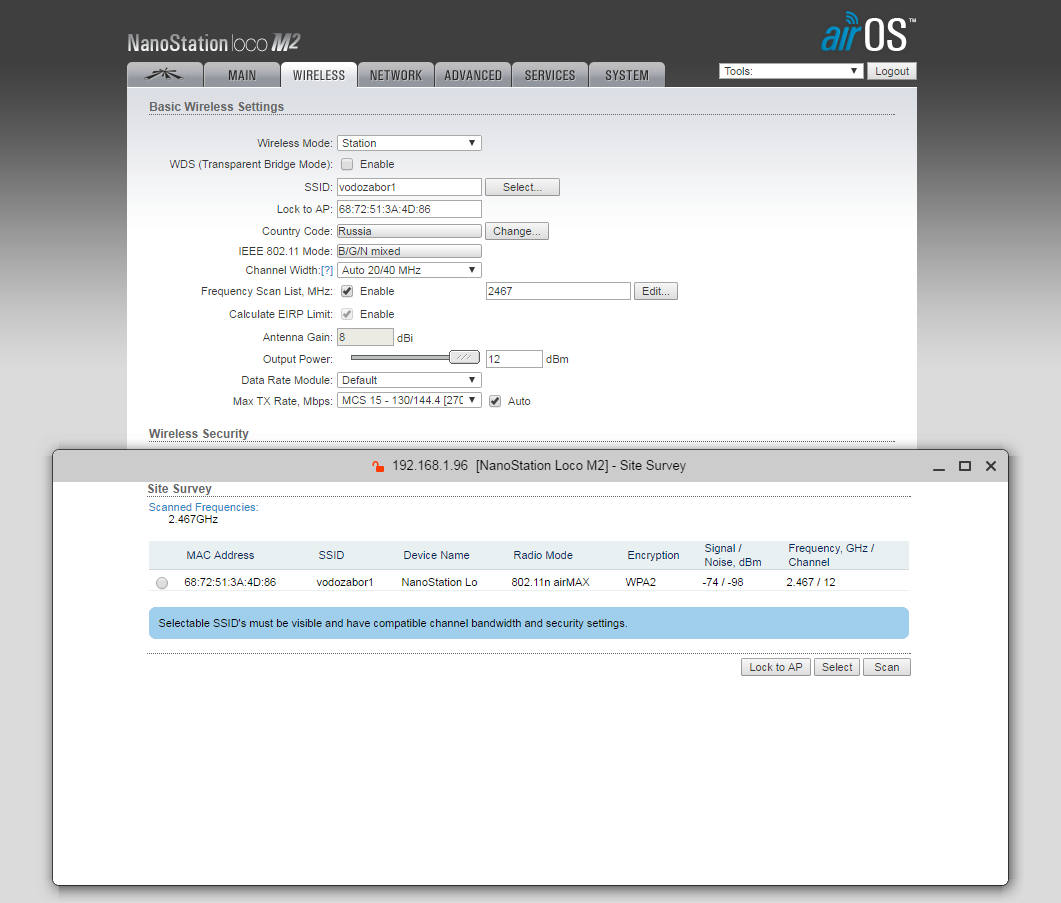Go to the NETWORK tab
1061x903 pixels.
click(x=396, y=75)
